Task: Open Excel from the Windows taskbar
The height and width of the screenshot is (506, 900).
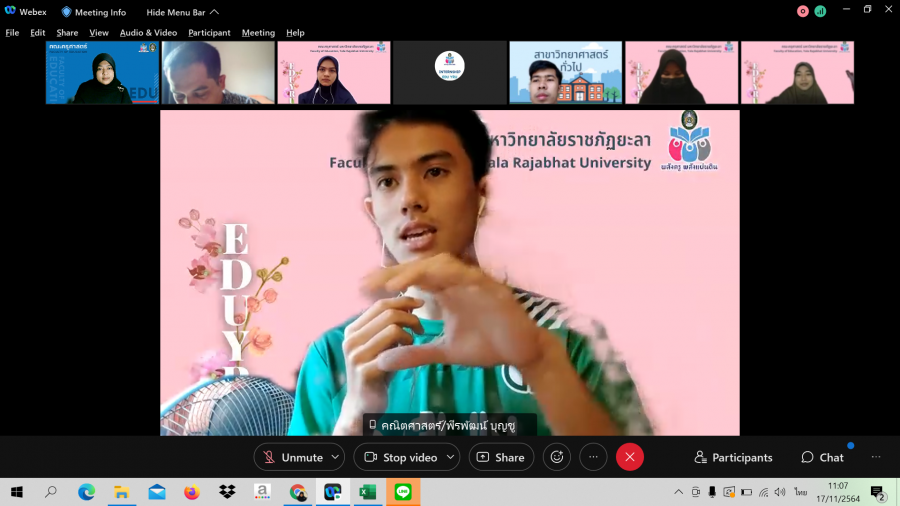Action: (x=367, y=492)
